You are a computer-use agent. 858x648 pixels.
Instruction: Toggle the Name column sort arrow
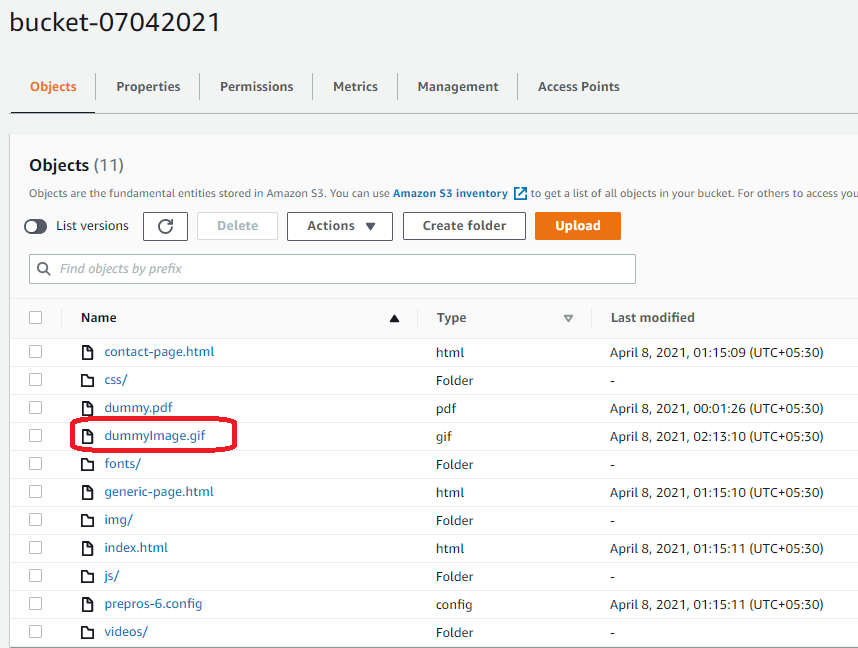394,317
